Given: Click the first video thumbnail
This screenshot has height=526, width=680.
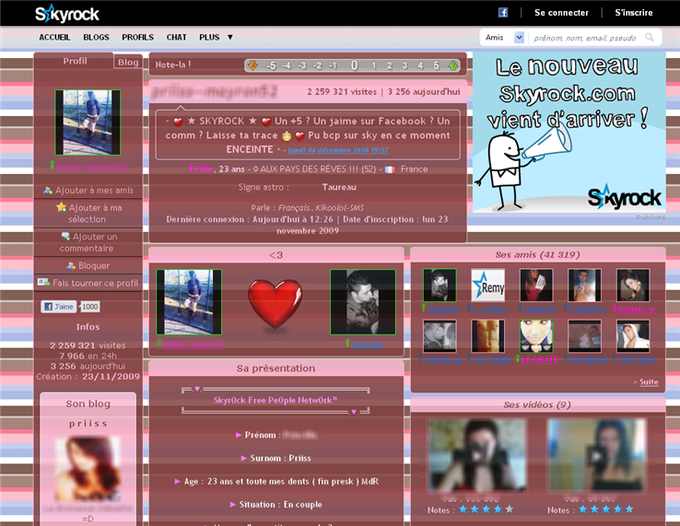Looking at the screenshot, I should click(x=477, y=455).
